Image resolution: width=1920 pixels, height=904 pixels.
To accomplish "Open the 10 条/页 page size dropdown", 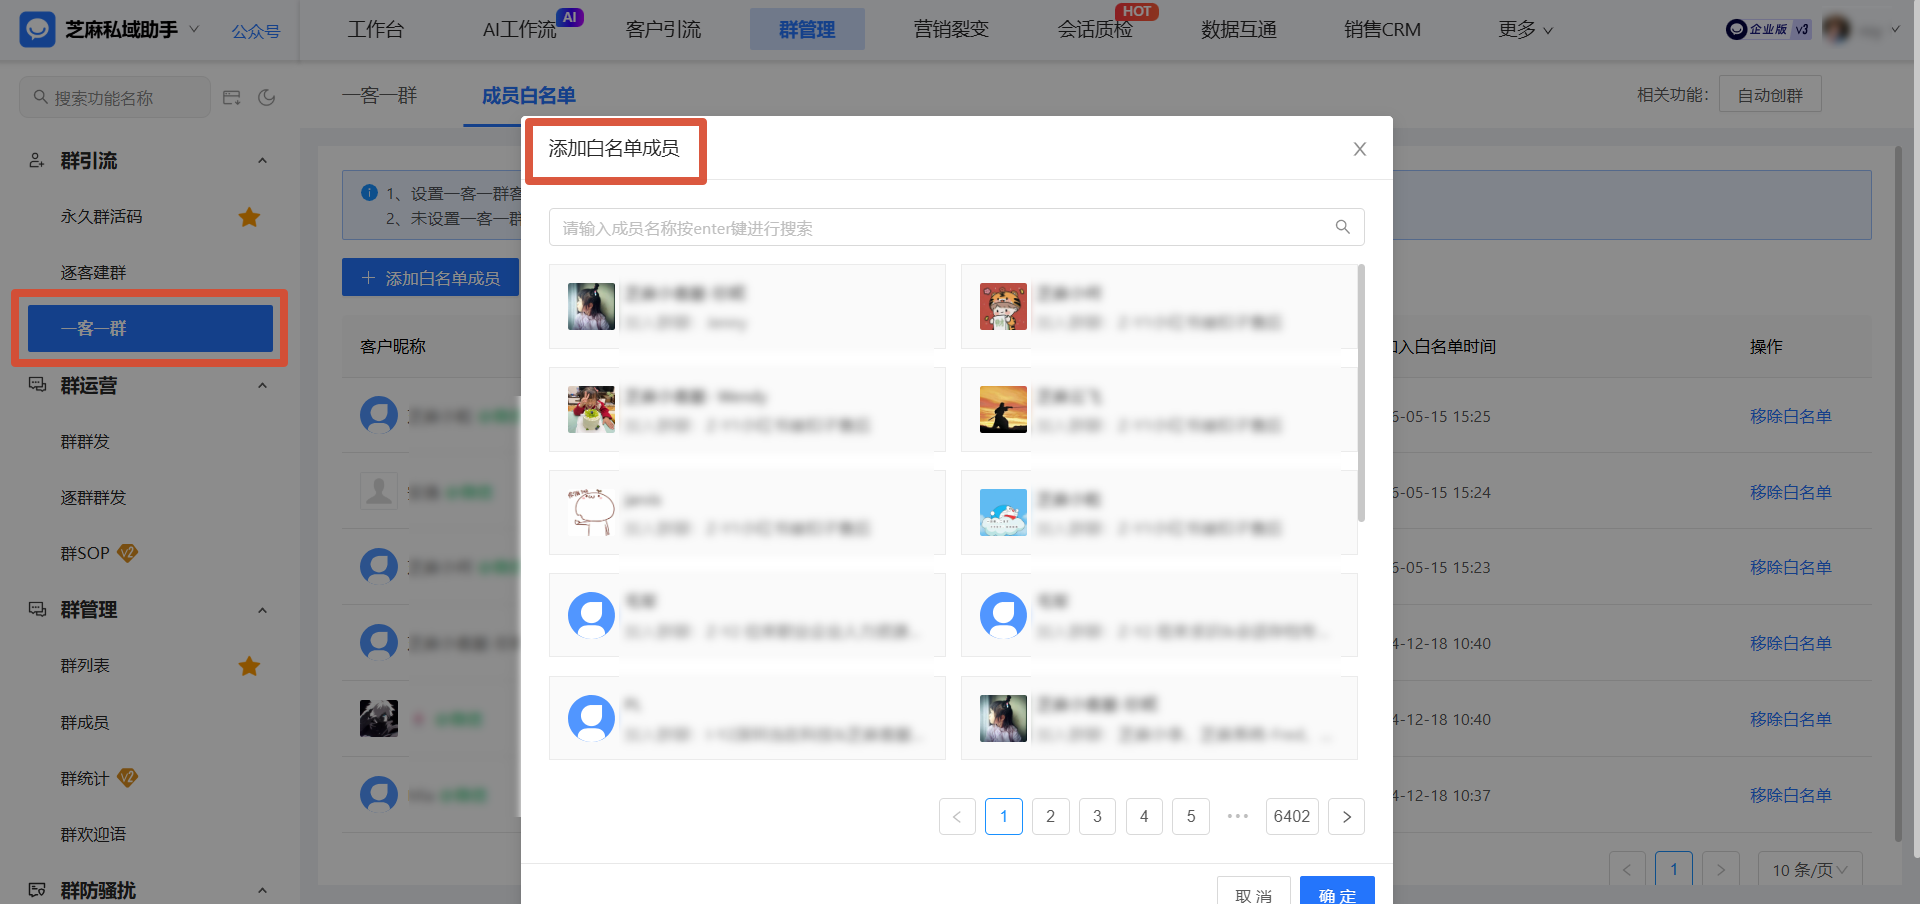I will point(1810,869).
